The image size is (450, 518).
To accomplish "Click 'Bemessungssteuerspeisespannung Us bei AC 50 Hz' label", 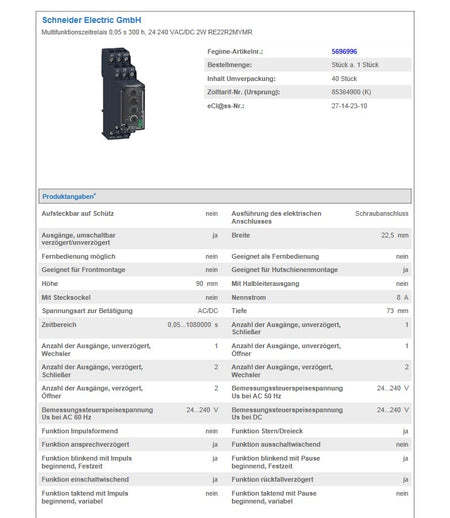I will click(287, 392).
